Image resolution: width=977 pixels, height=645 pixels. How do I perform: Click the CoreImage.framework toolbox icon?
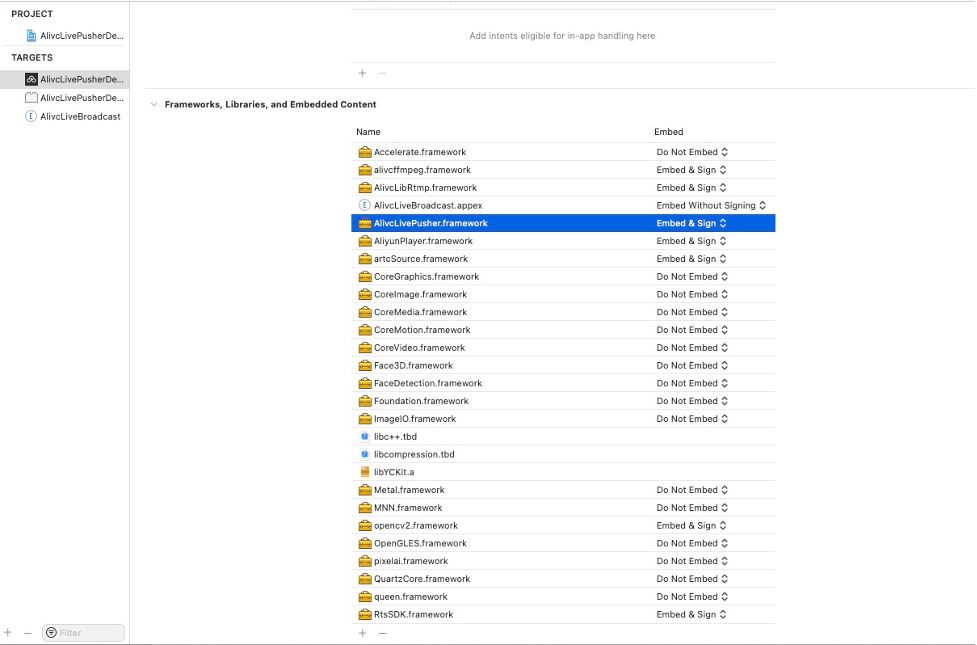coord(365,294)
